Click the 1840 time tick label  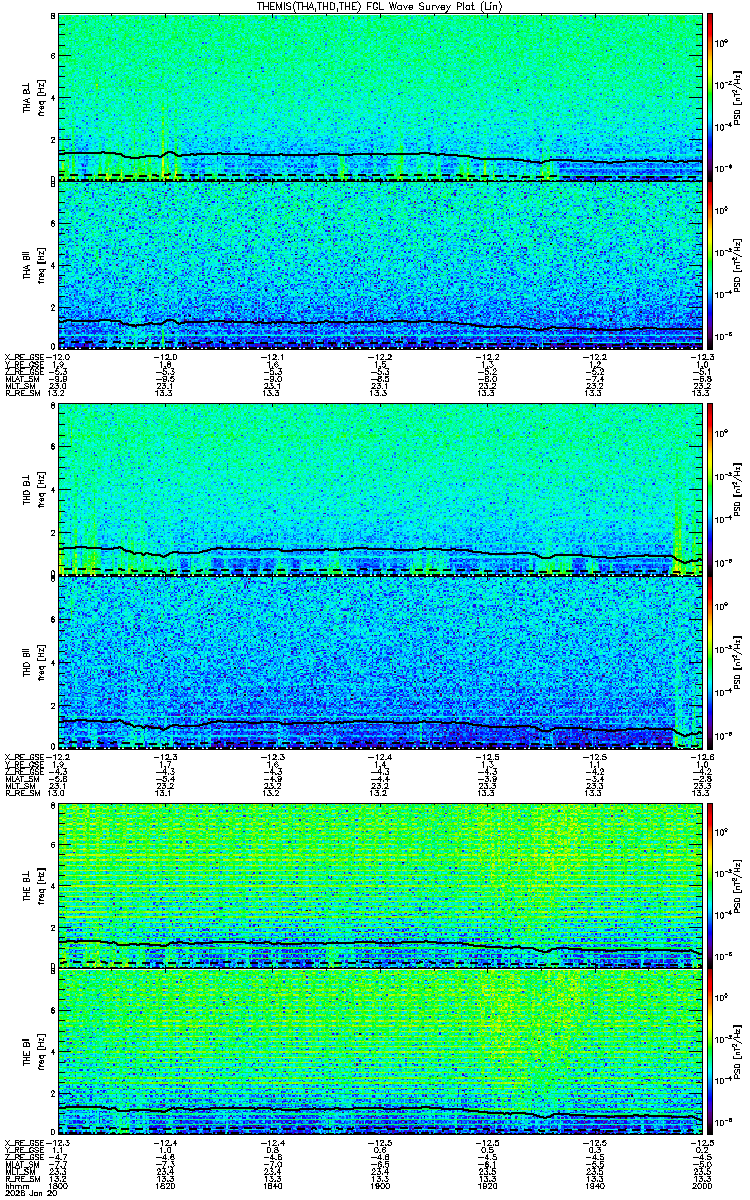pyautogui.click(x=273, y=1185)
